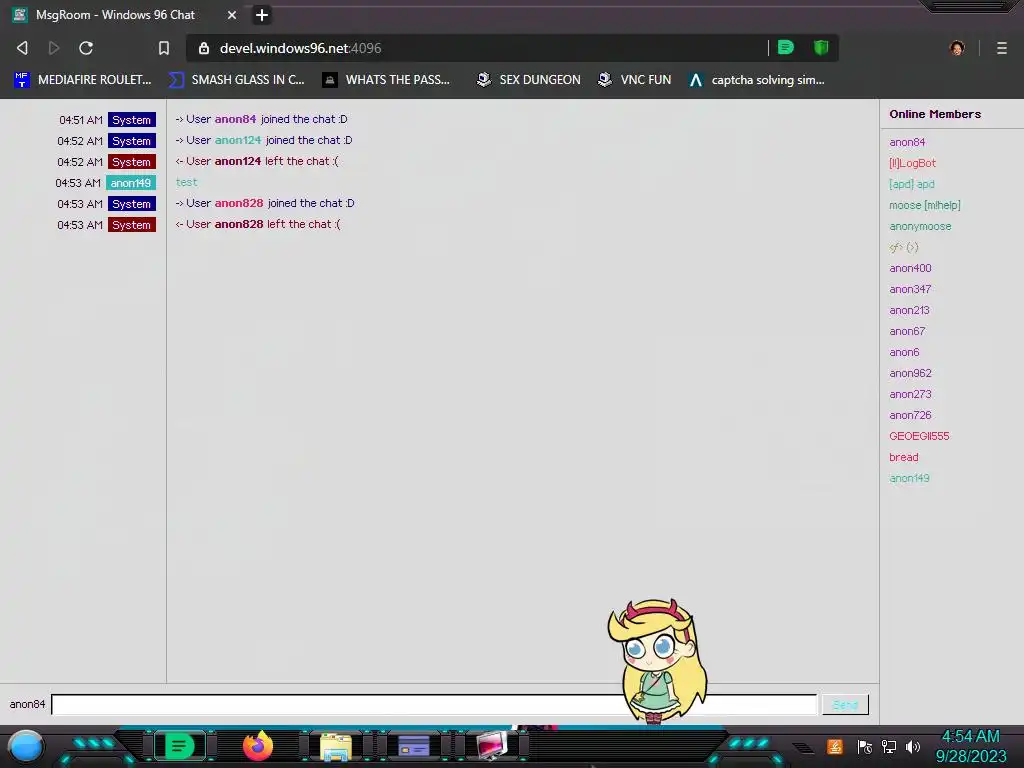
Task: Go back with the browser back arrow
Action: pos(22,48)
